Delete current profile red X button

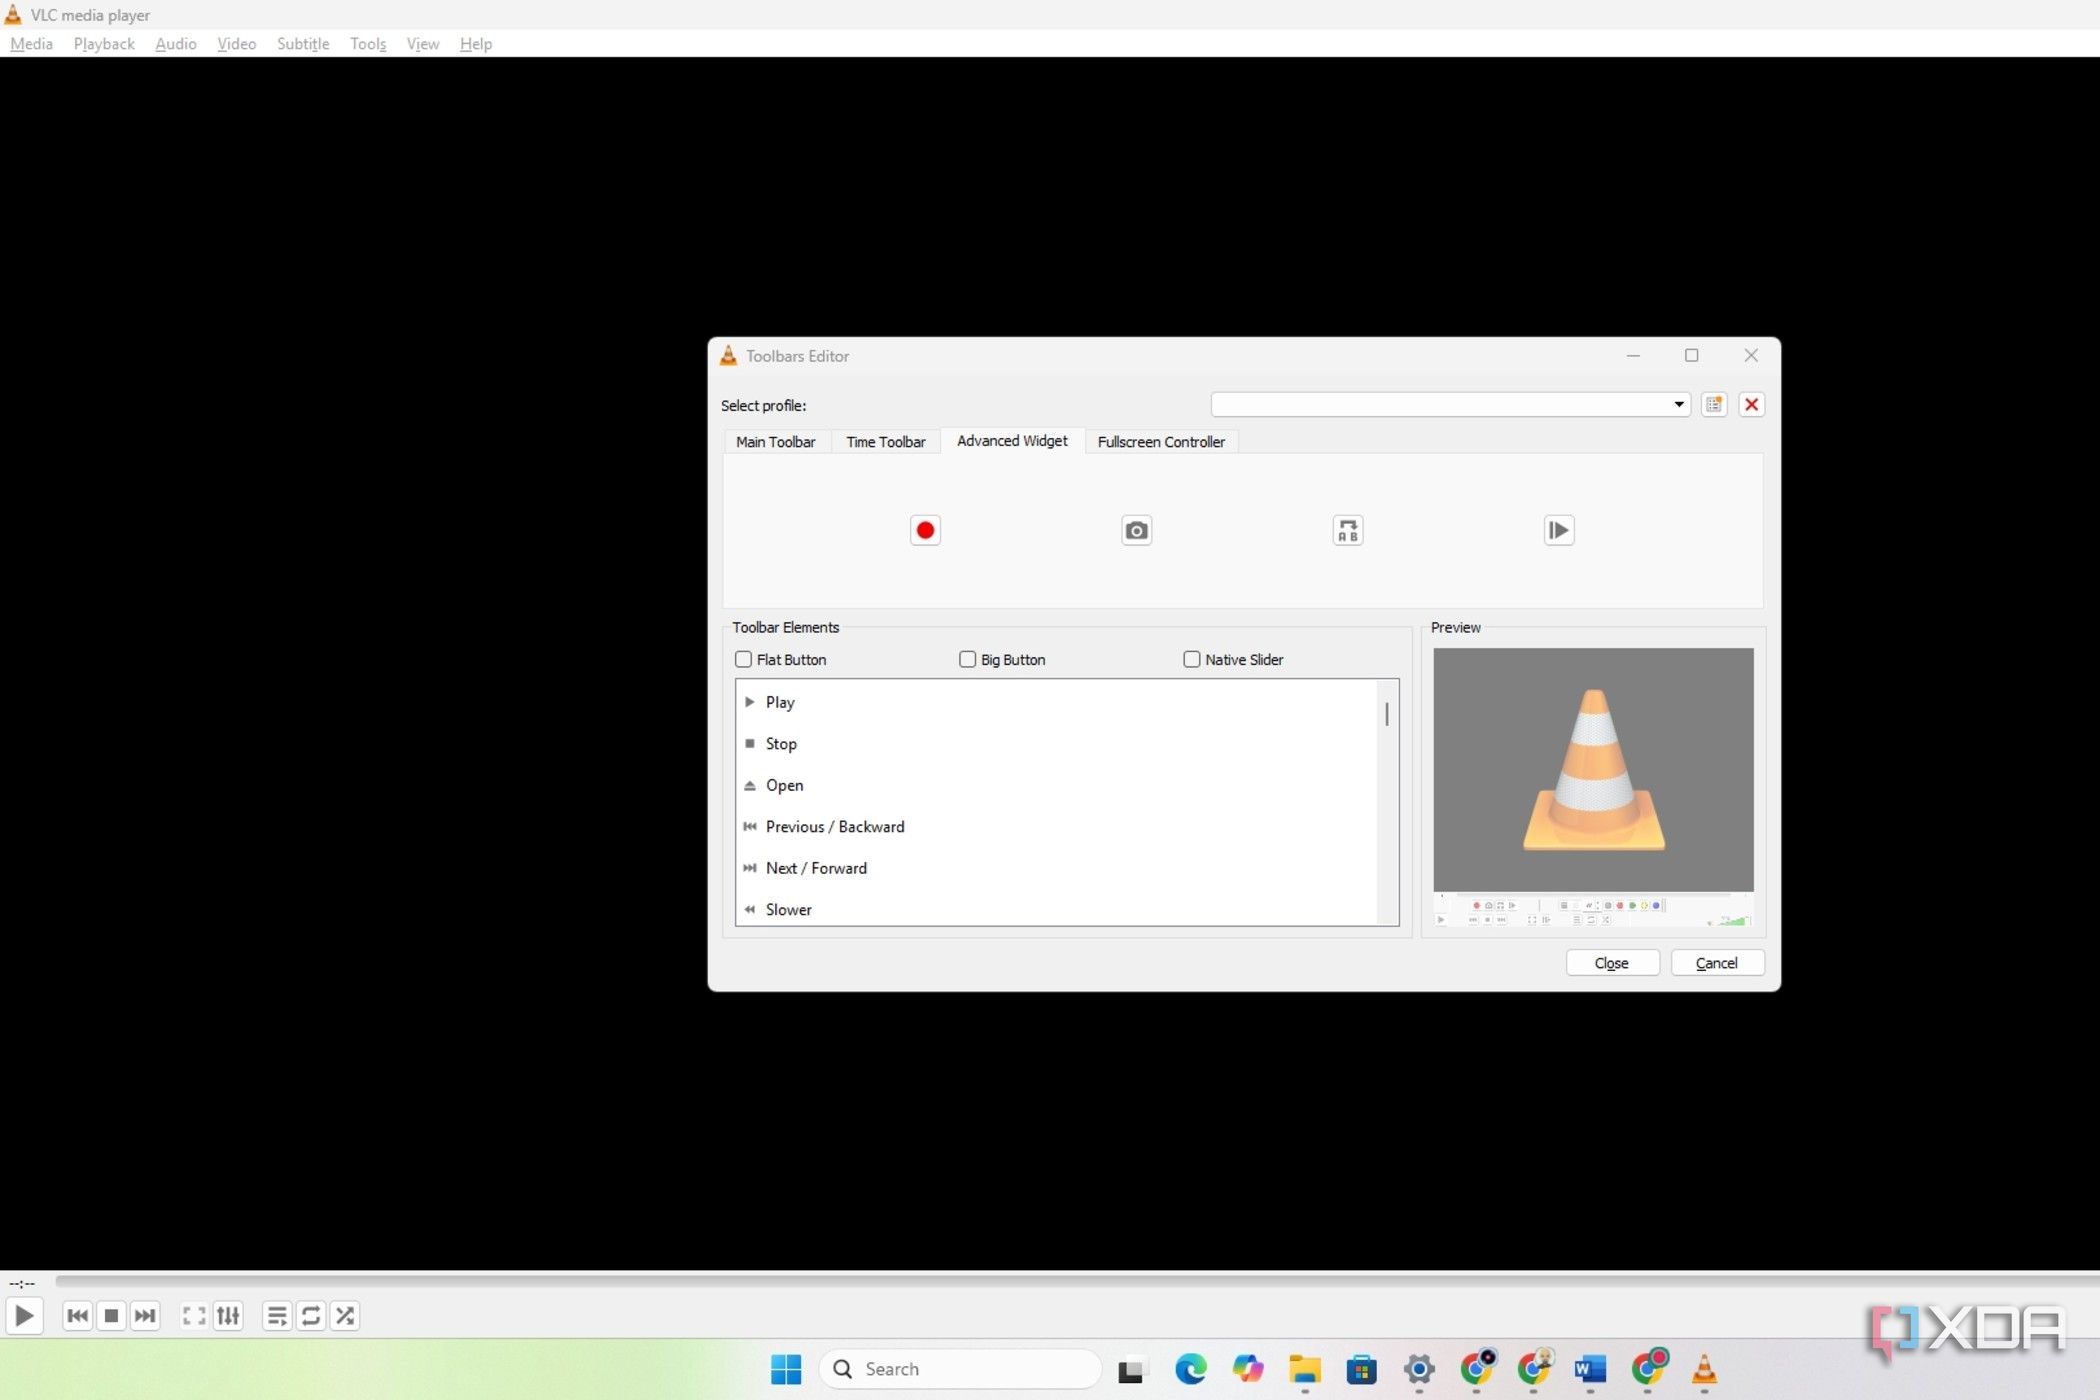click(x=1751, y=405)
